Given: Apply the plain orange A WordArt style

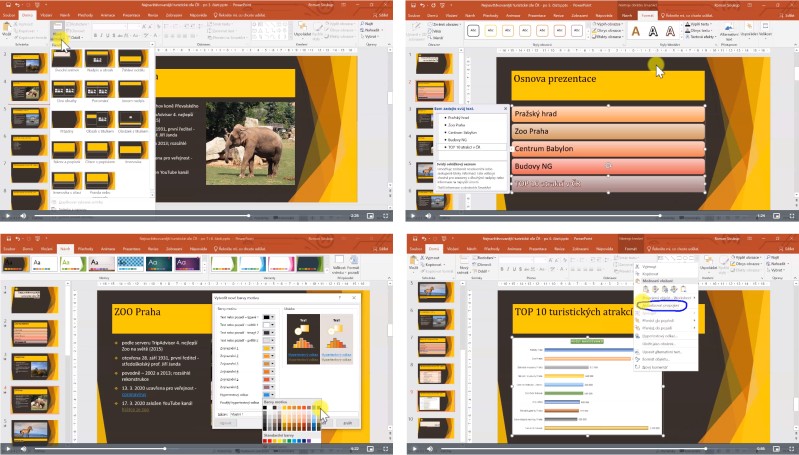Looking at the screenshot, I should click(x=635, y=31).
